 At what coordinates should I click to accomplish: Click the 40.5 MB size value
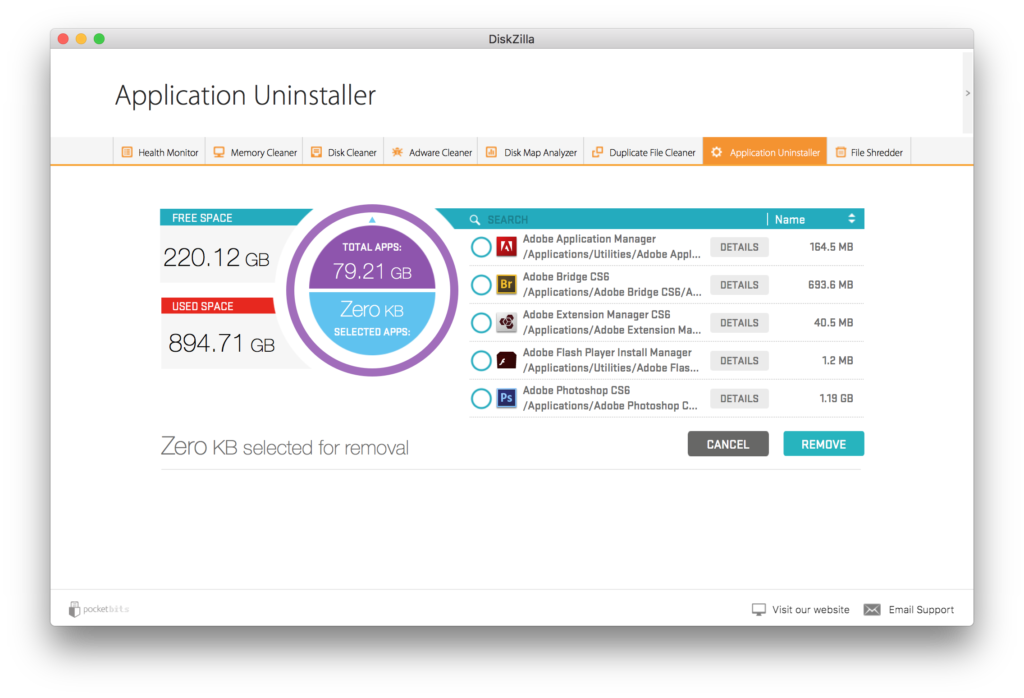(x=833, y=323)
